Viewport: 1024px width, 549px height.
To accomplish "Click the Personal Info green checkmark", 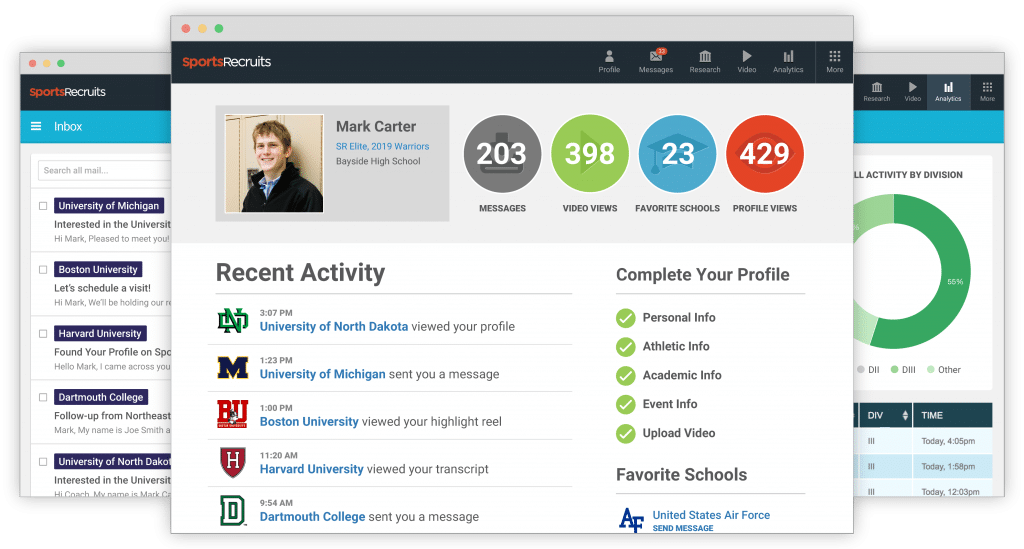I will tap(626, 318).
